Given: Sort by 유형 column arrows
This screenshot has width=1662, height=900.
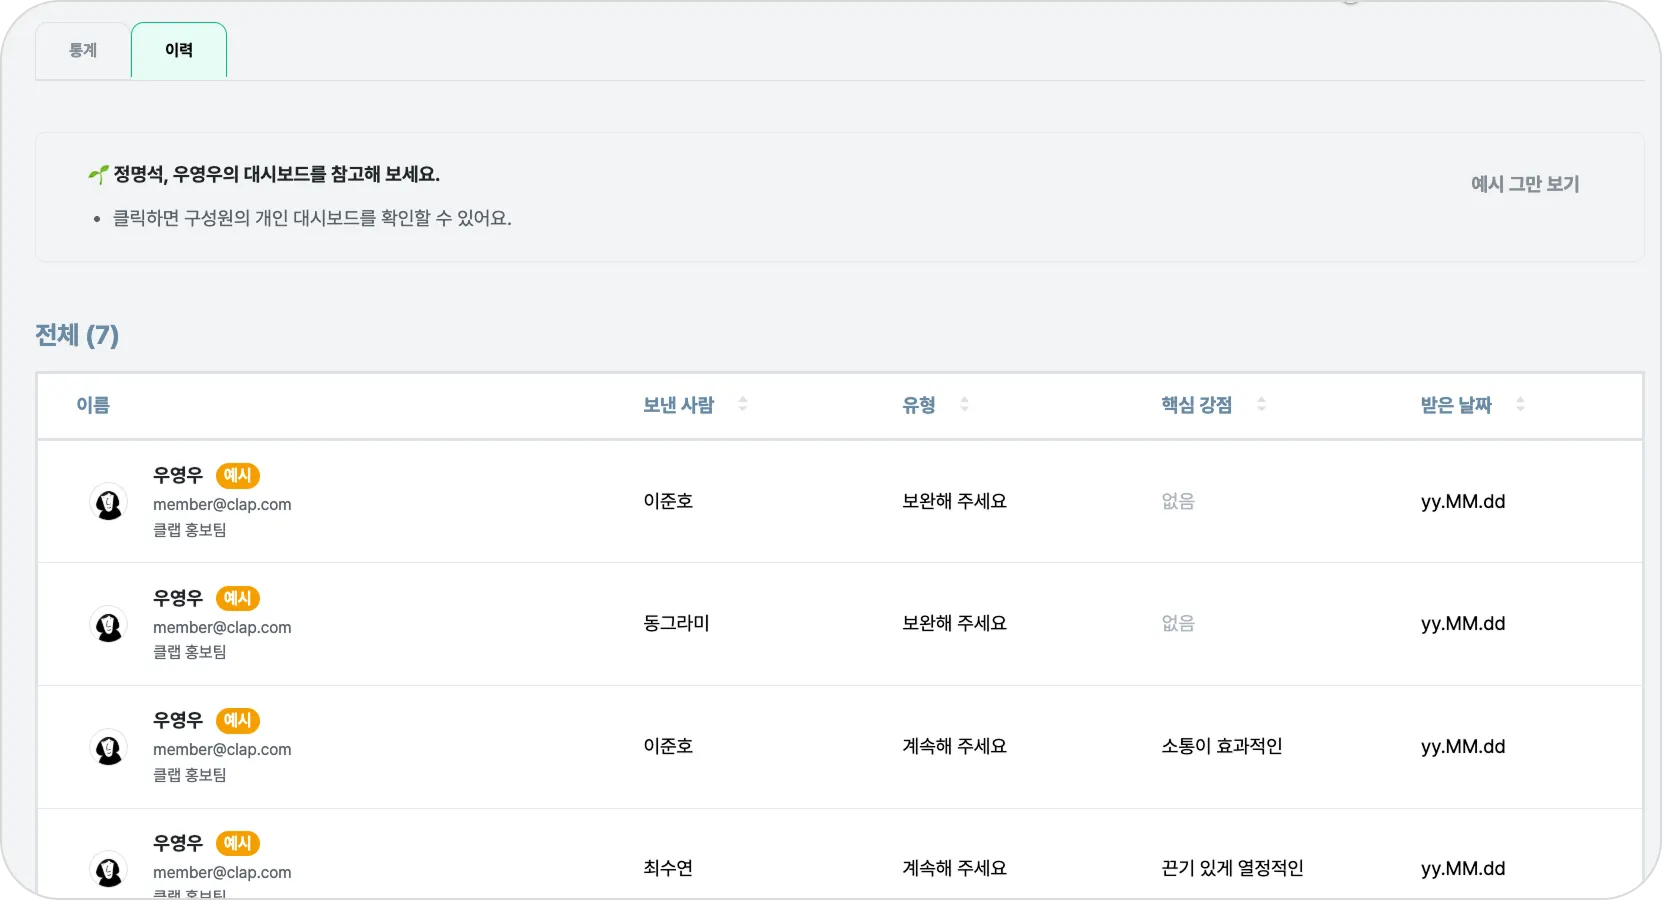Looking at the screenshot, I should pos(964,404).
